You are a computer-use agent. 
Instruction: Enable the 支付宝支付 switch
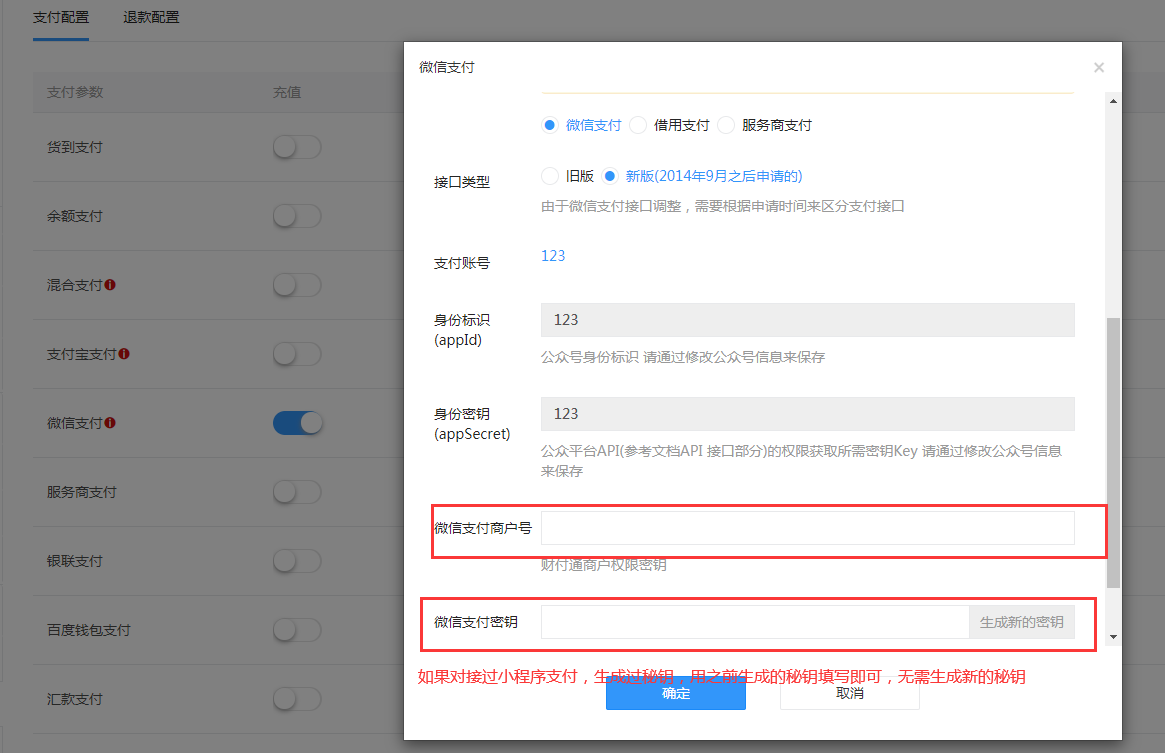[x=297, y=354]
